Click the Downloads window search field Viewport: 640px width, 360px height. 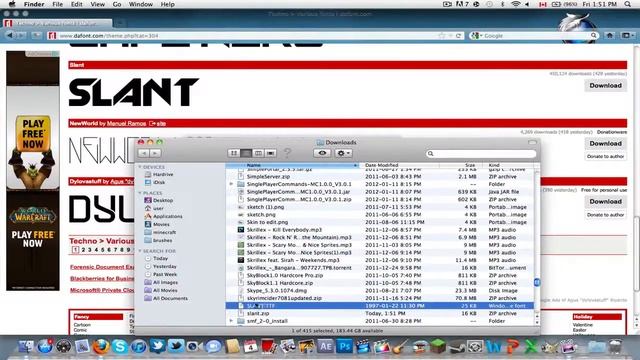pos(481,153)
